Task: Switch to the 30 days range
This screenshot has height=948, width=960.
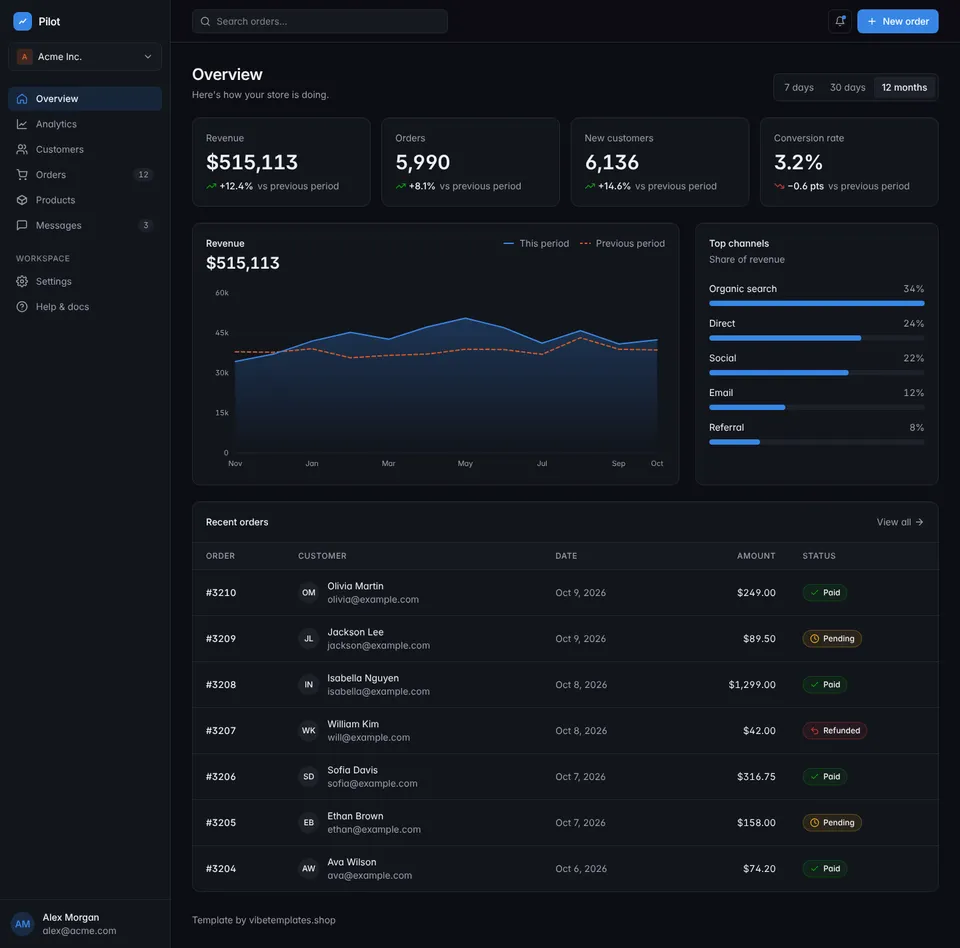Action: (x=847, y=88)
